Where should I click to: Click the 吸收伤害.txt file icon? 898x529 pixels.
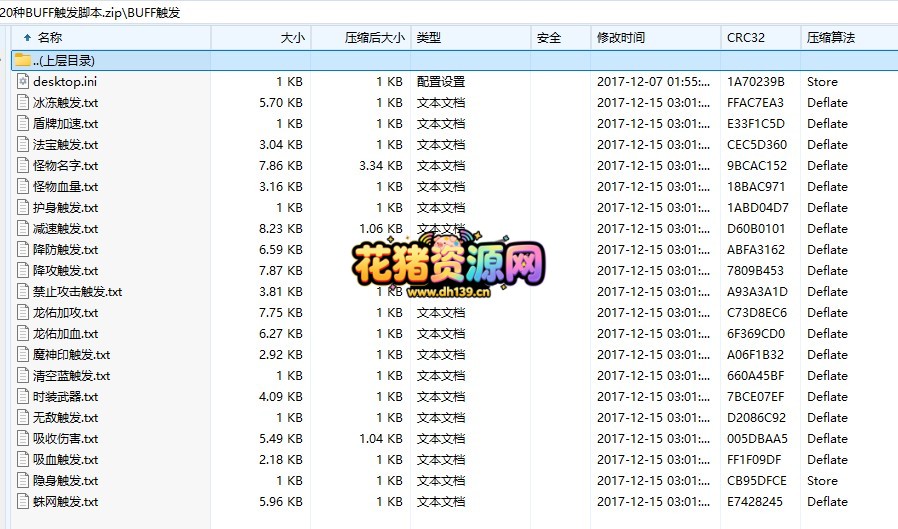[22, 439]
